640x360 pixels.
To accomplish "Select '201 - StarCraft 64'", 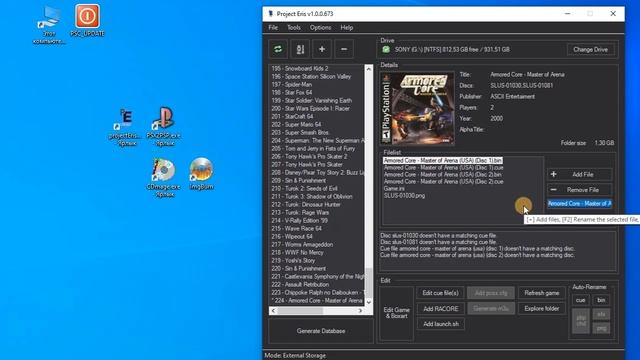I will [292, 117].
